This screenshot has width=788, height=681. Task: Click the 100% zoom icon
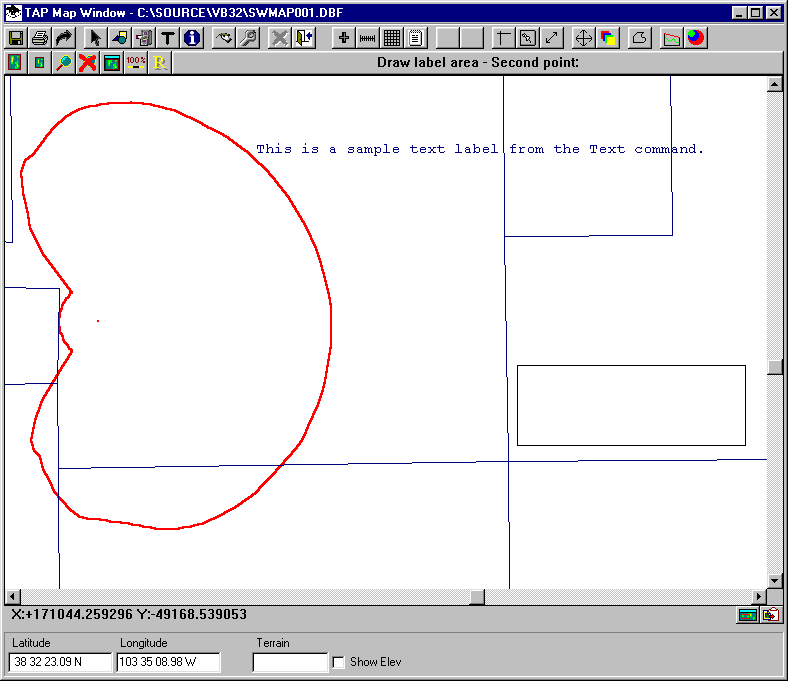pos(136,63)
